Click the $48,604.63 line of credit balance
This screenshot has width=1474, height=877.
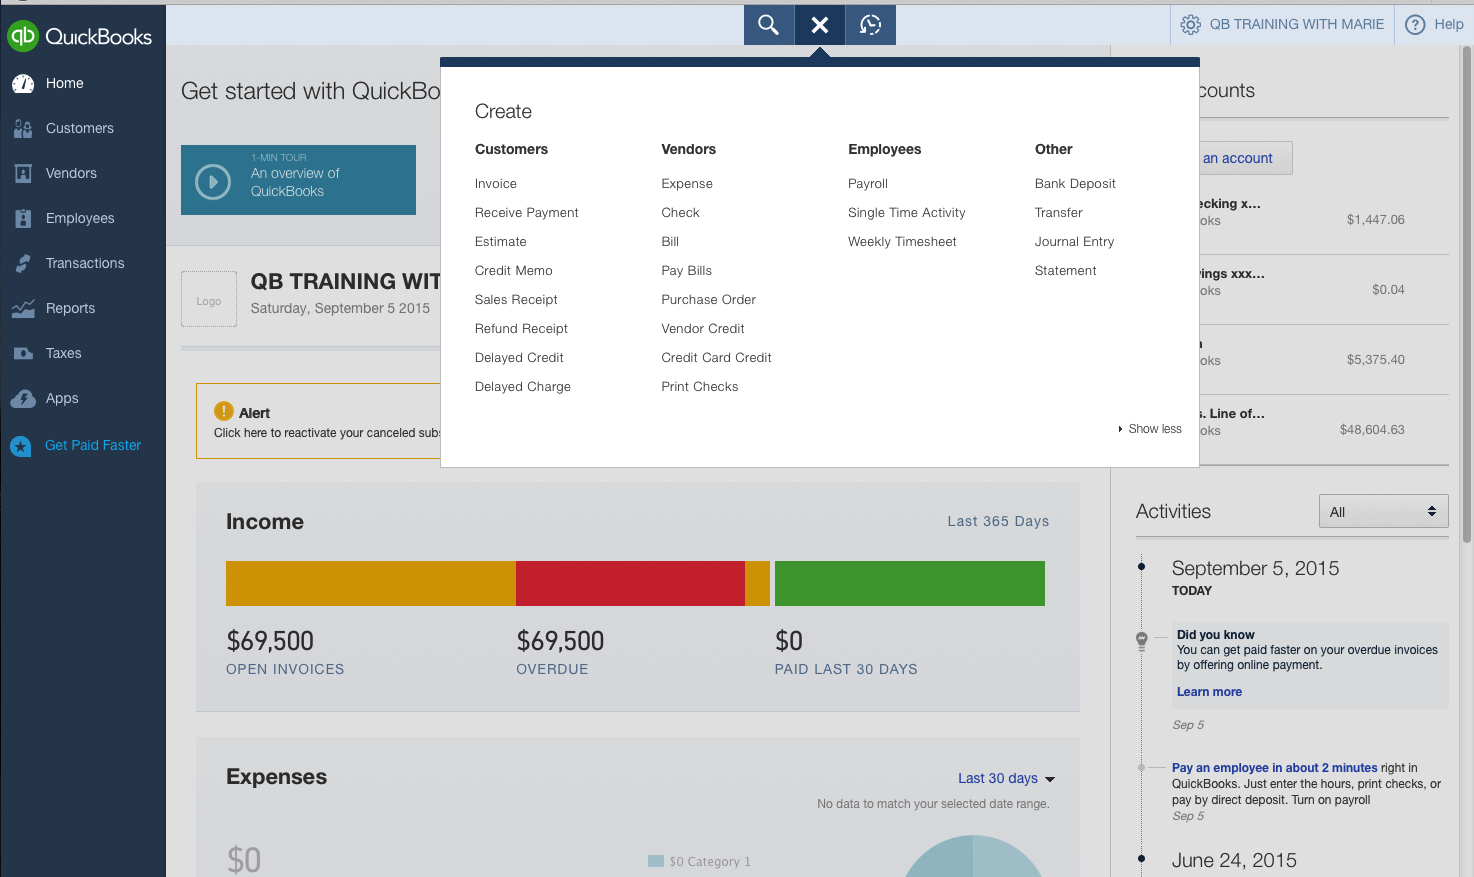tap(1372, 430)
